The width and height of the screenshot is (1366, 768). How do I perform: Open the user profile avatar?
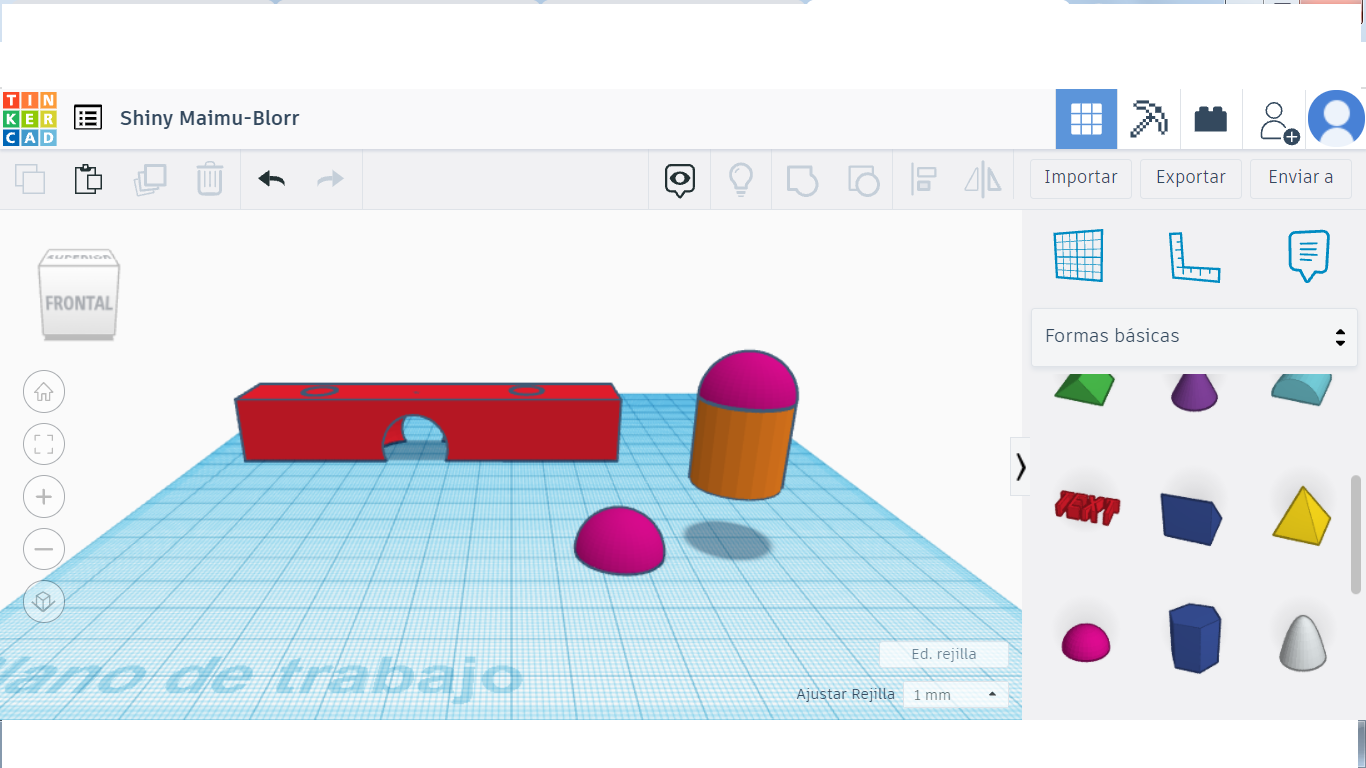[x=1336, y=119]
